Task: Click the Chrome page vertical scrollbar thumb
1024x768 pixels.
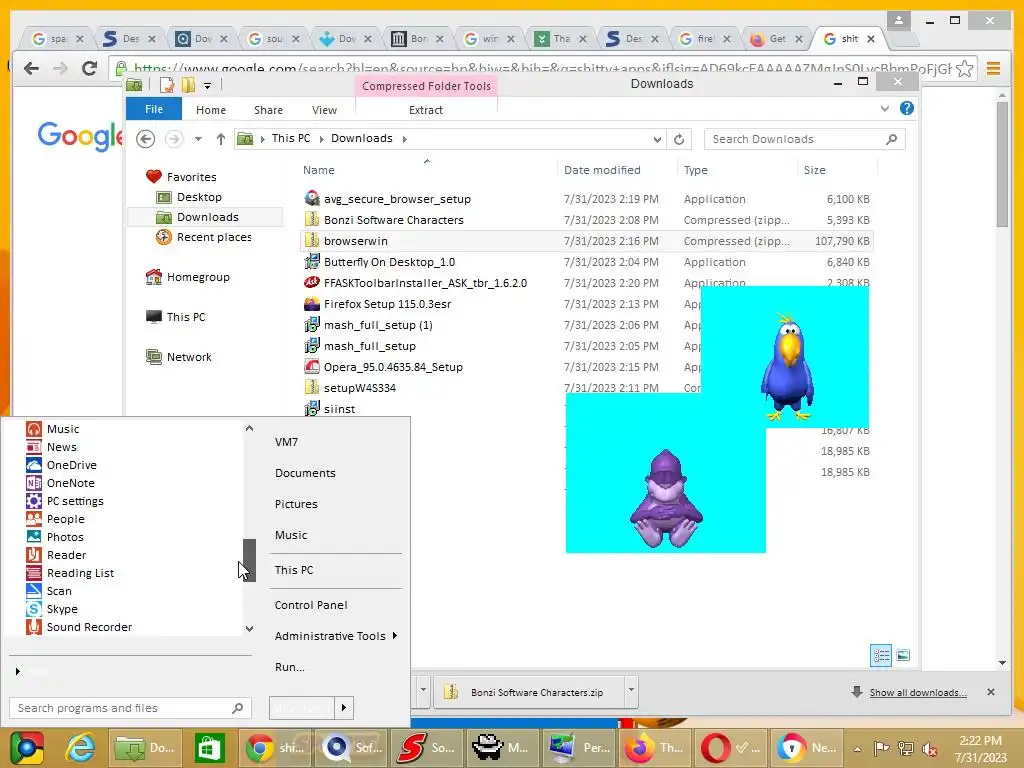Action: coord(1002,165)
